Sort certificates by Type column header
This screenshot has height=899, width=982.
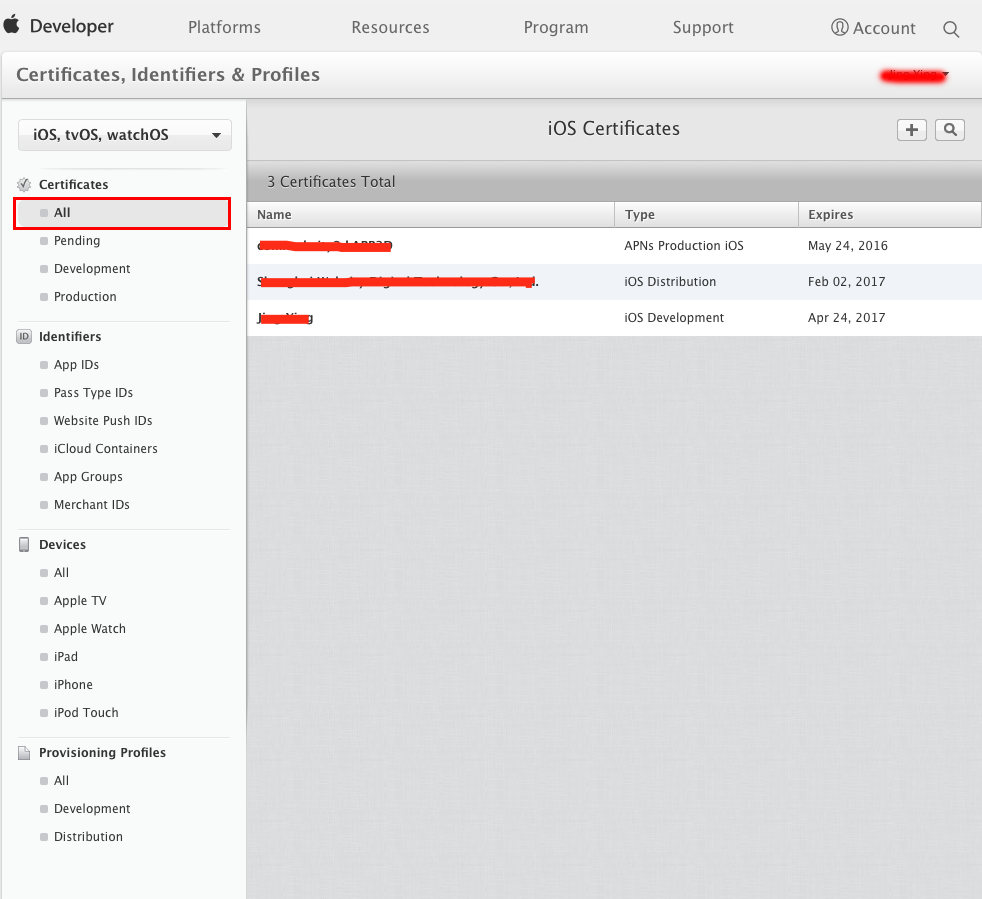click(x=640, y=215)
